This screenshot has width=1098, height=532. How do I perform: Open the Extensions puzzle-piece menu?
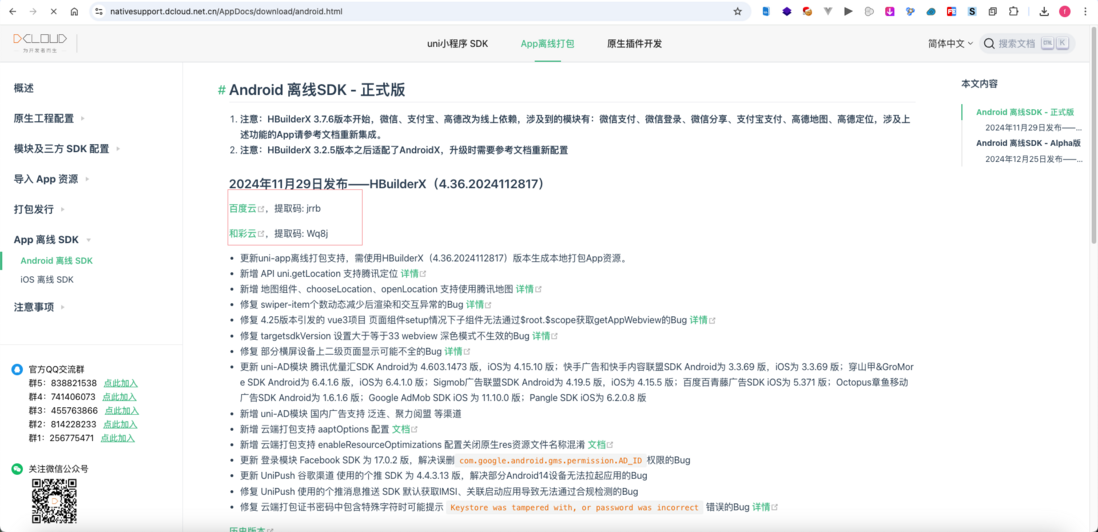tap(1013, 12)
